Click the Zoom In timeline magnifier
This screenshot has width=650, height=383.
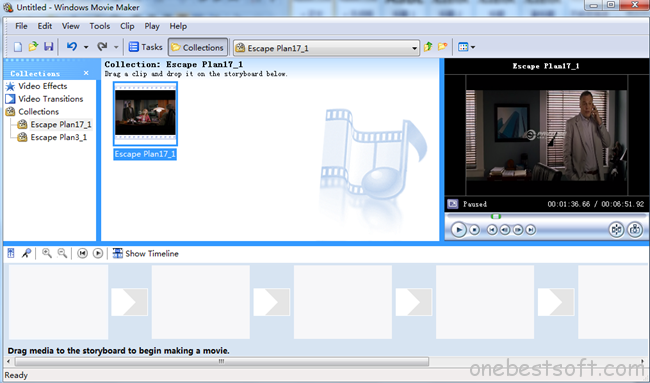pos(46,253)
